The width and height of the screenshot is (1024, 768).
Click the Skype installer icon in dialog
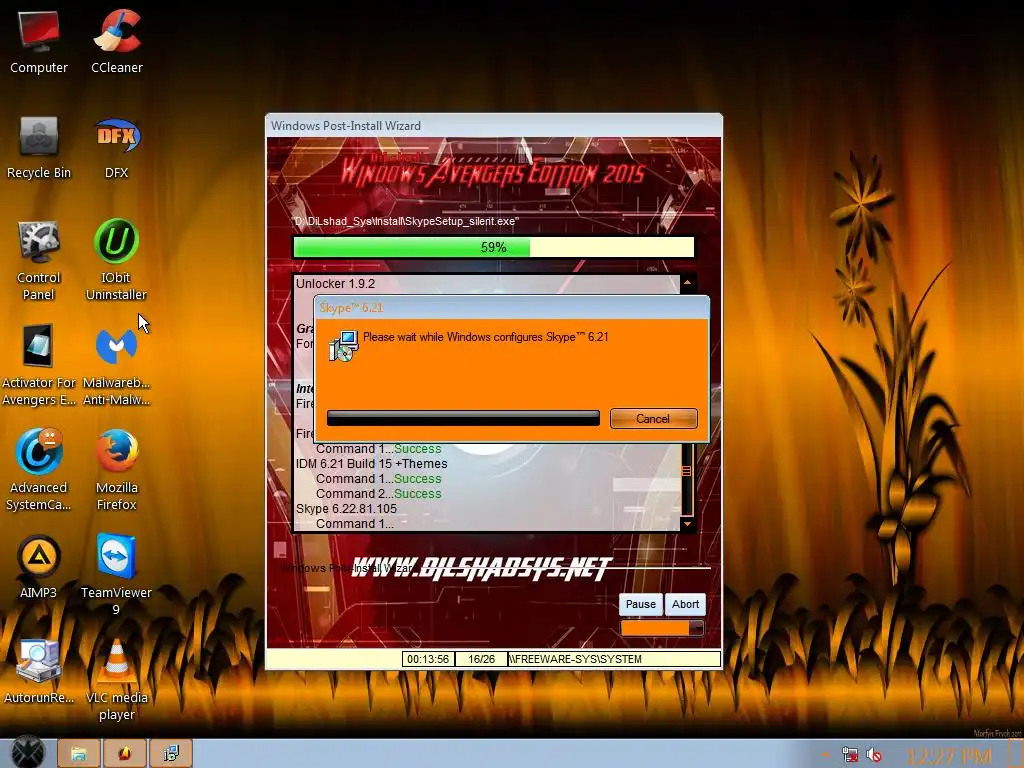344,345
